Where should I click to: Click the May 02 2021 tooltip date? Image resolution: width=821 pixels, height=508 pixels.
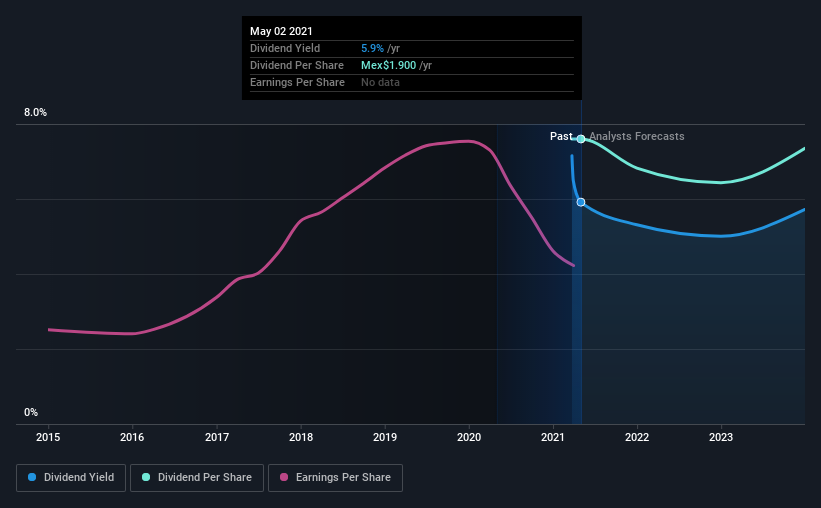(281, 31)
